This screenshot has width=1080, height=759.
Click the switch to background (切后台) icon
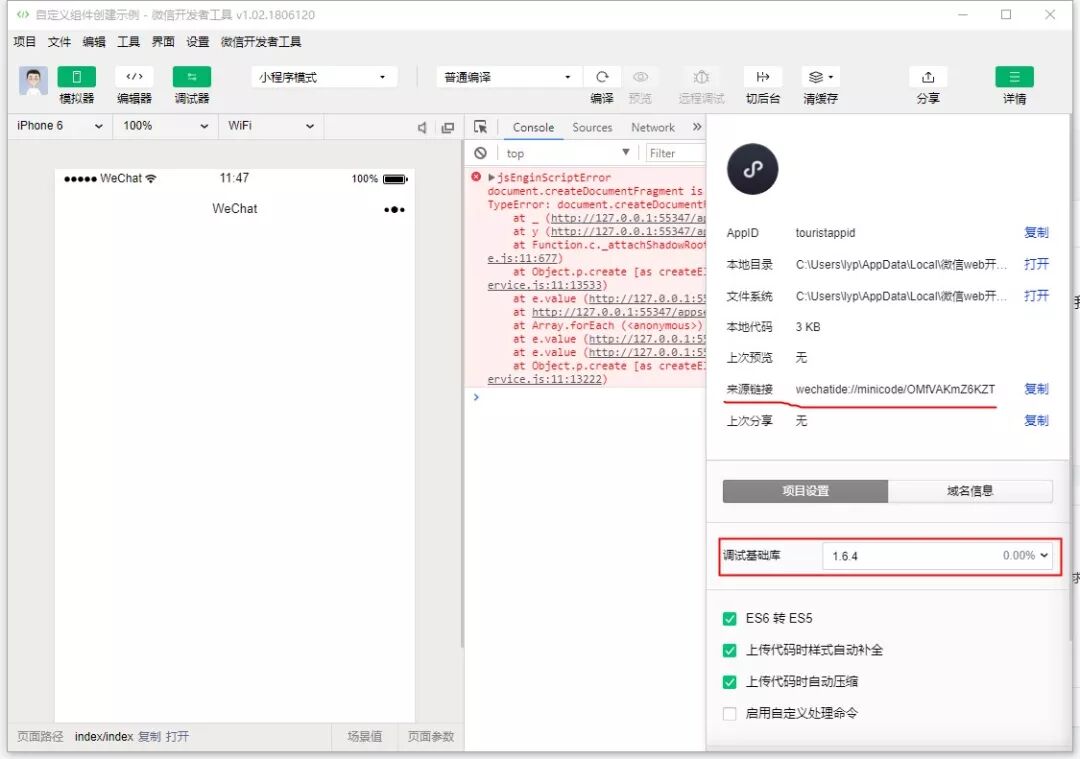tap(762, 76)
